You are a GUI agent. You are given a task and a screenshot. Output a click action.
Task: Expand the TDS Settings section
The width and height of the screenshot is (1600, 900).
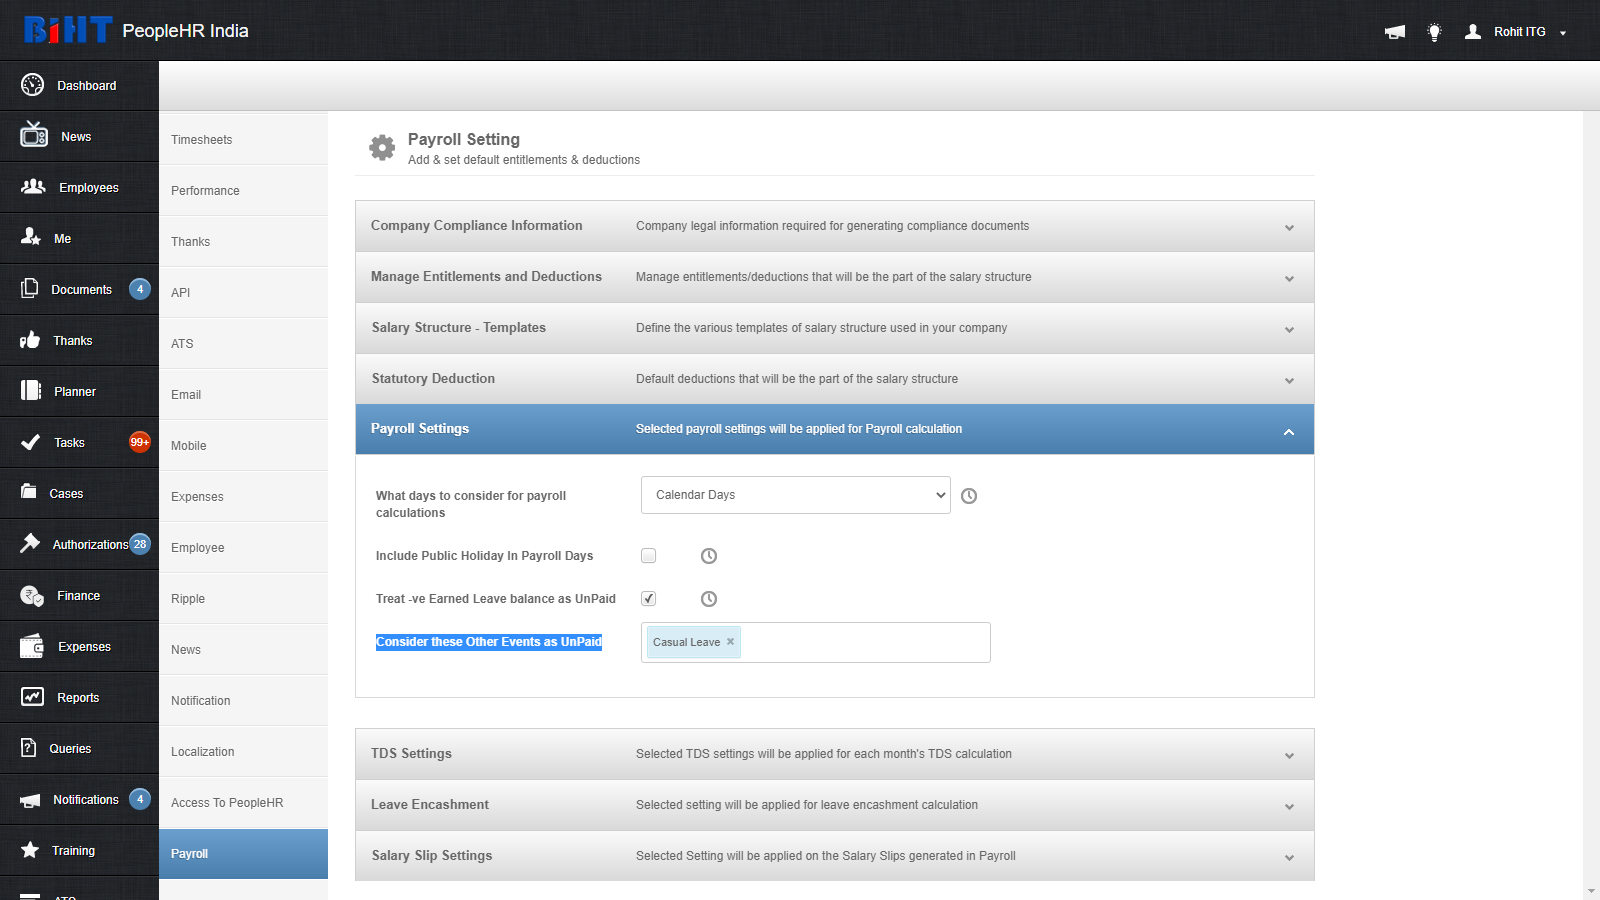click(x=835, y=754)
